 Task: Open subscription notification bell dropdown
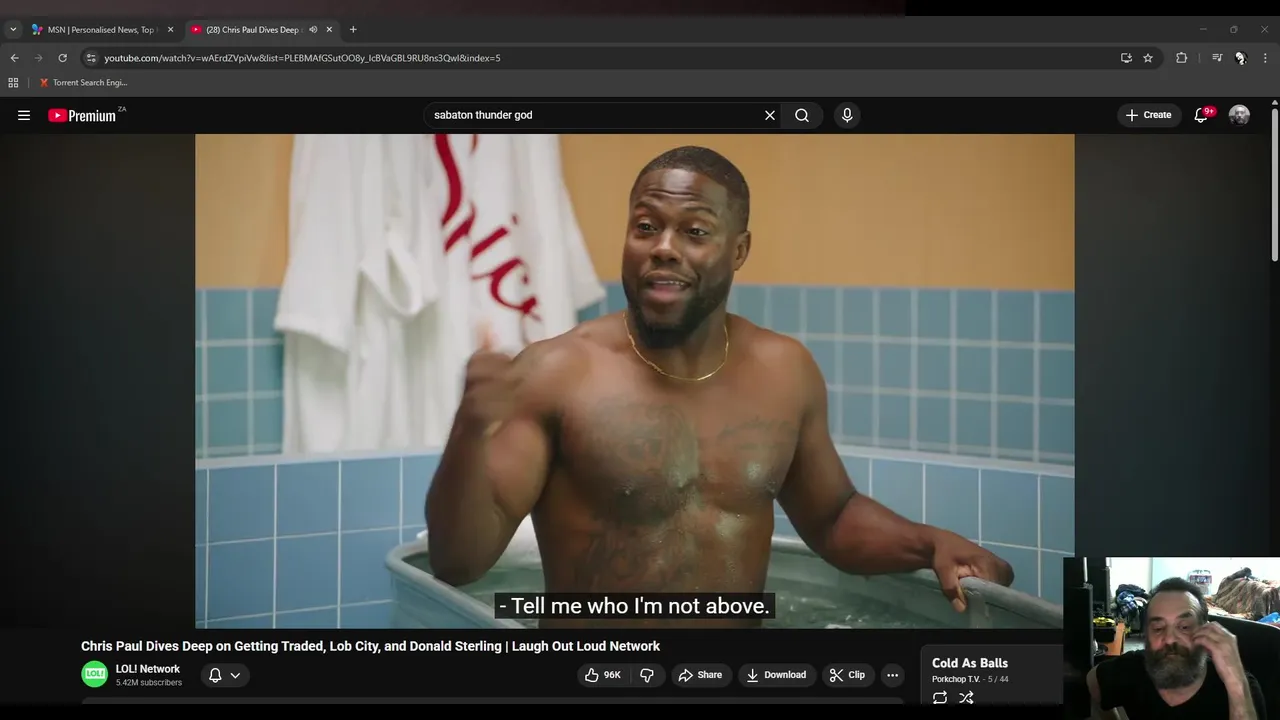click(224, 675)
